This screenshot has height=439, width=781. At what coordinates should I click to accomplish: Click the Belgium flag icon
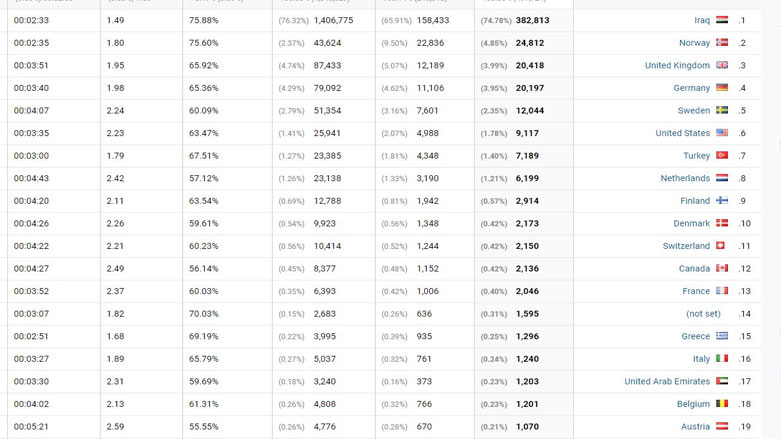(722, 404)
